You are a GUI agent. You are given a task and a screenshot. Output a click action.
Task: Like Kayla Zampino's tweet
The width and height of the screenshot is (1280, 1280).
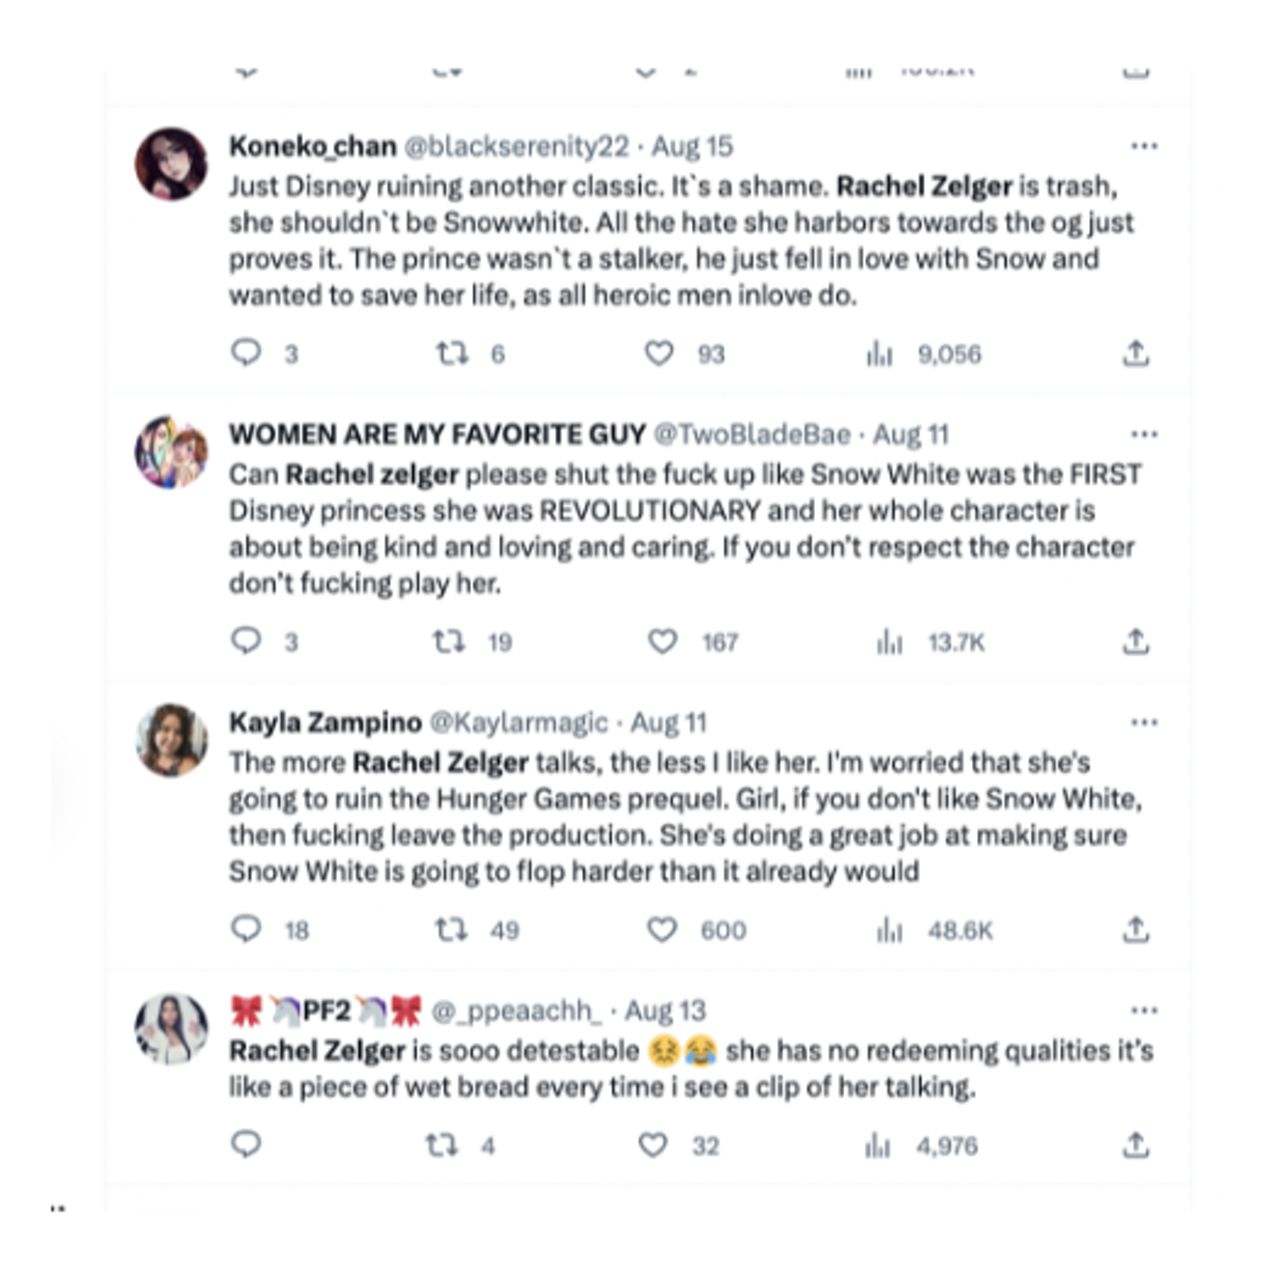(x=662, y=929)
